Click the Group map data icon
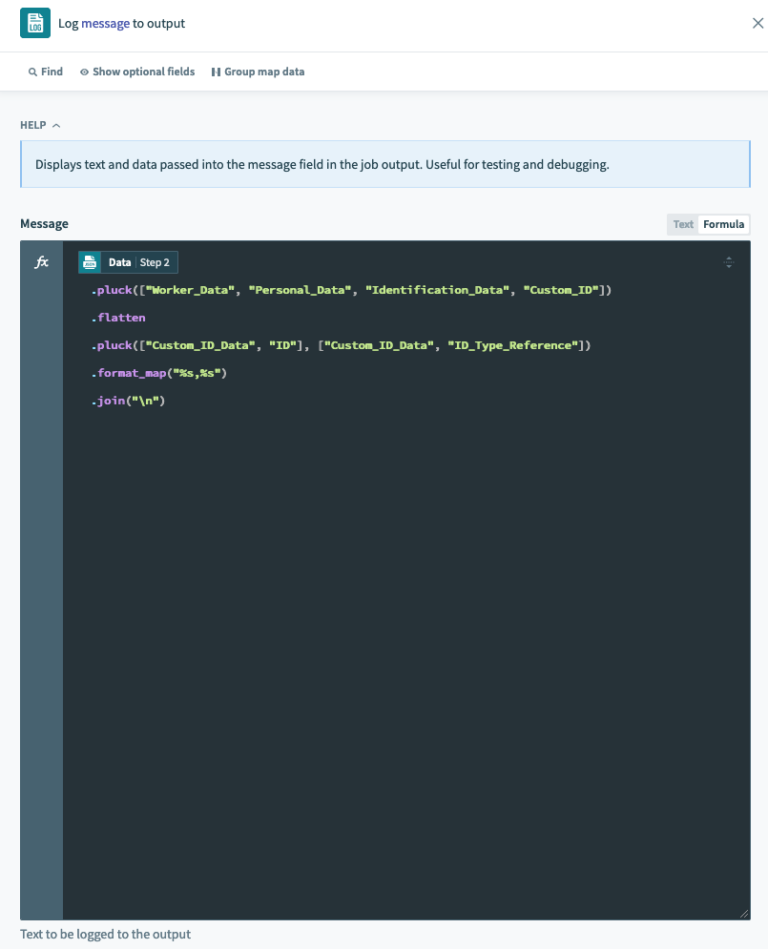The image size is (768, 949). point(215,72)
